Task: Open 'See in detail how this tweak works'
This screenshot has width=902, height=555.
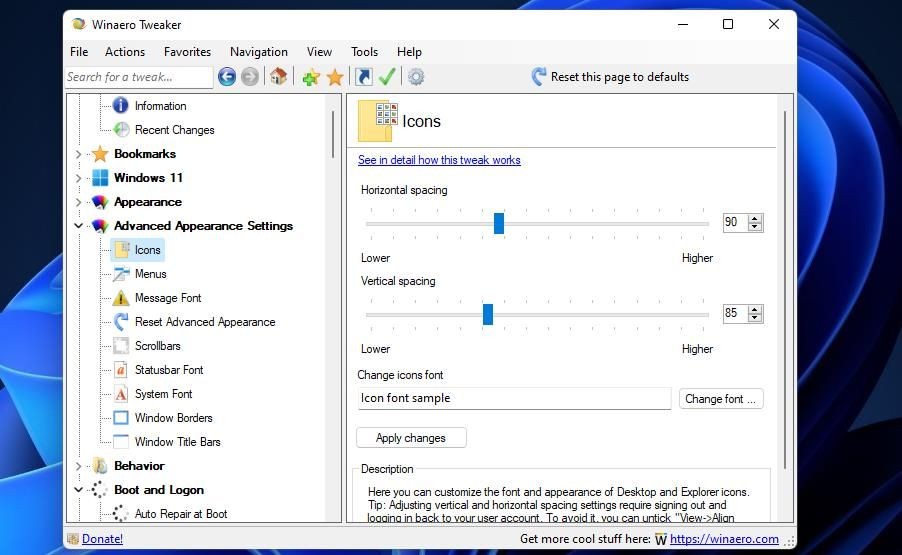Action: coord(439,160)
